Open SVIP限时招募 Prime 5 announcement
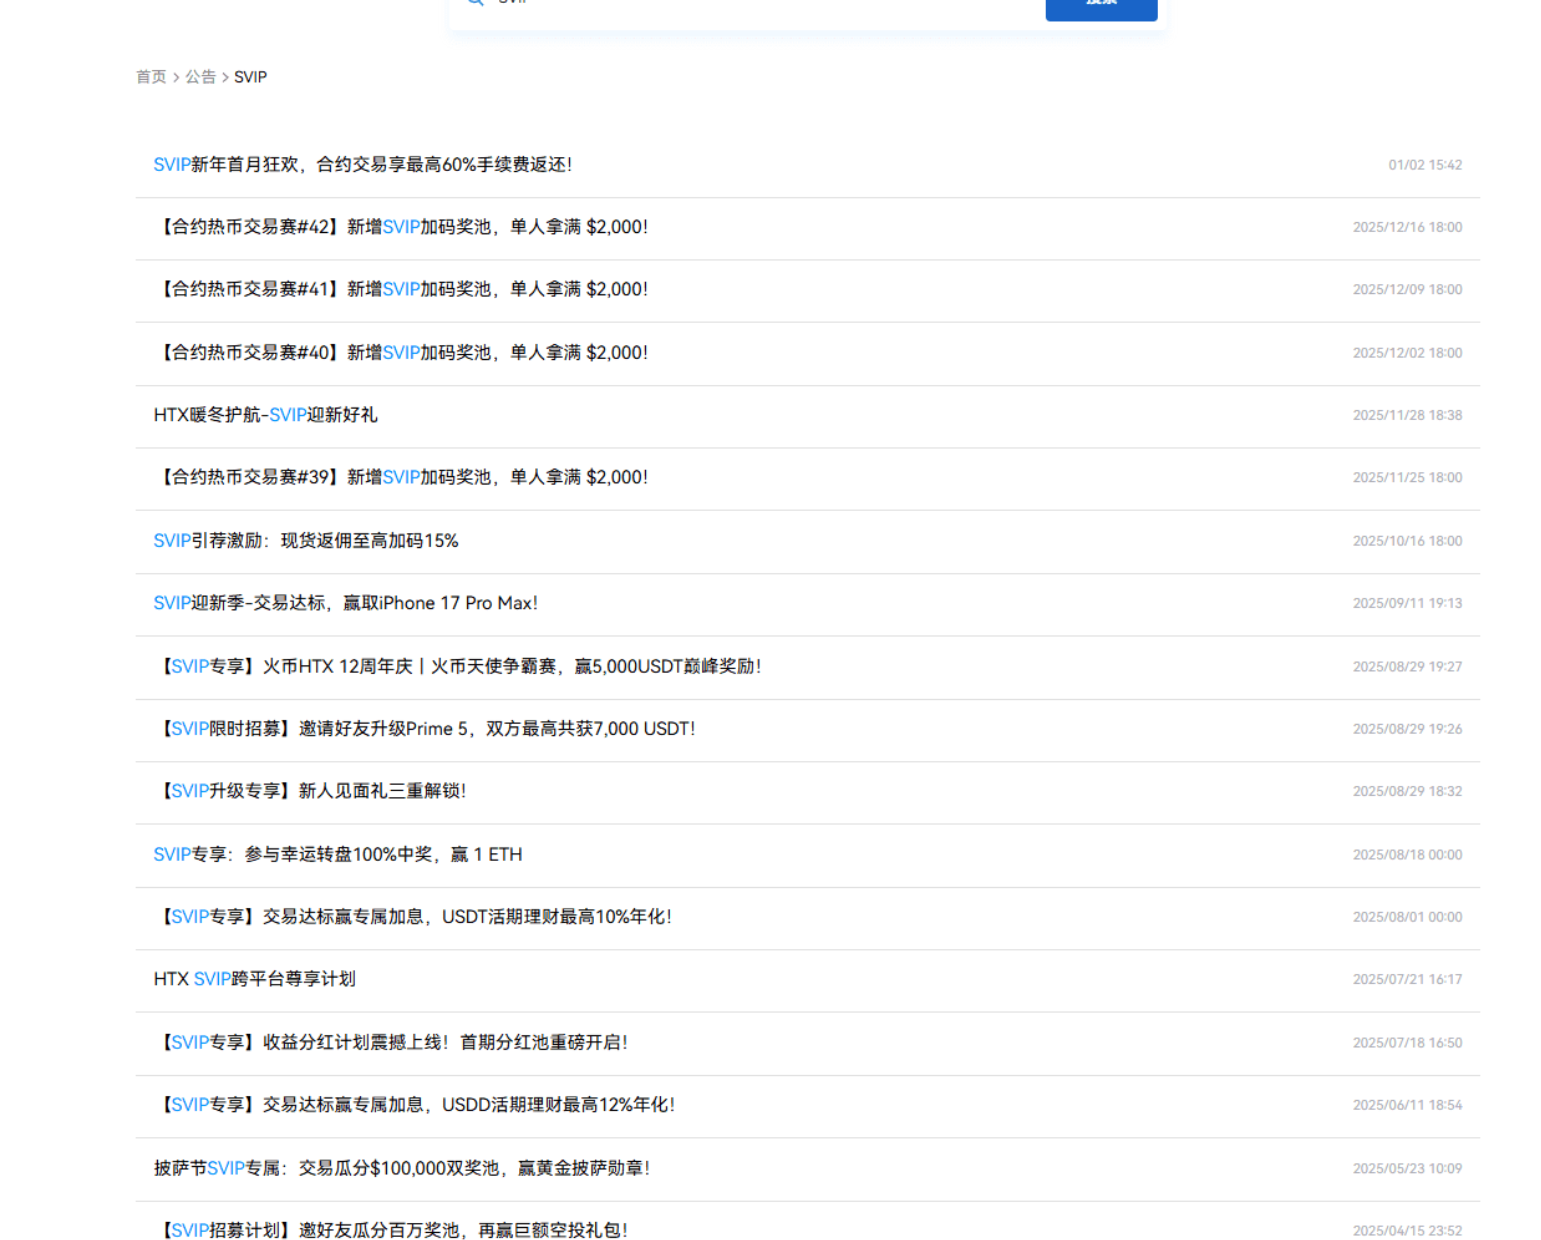 pyautogui.click(x=424, y=729)
